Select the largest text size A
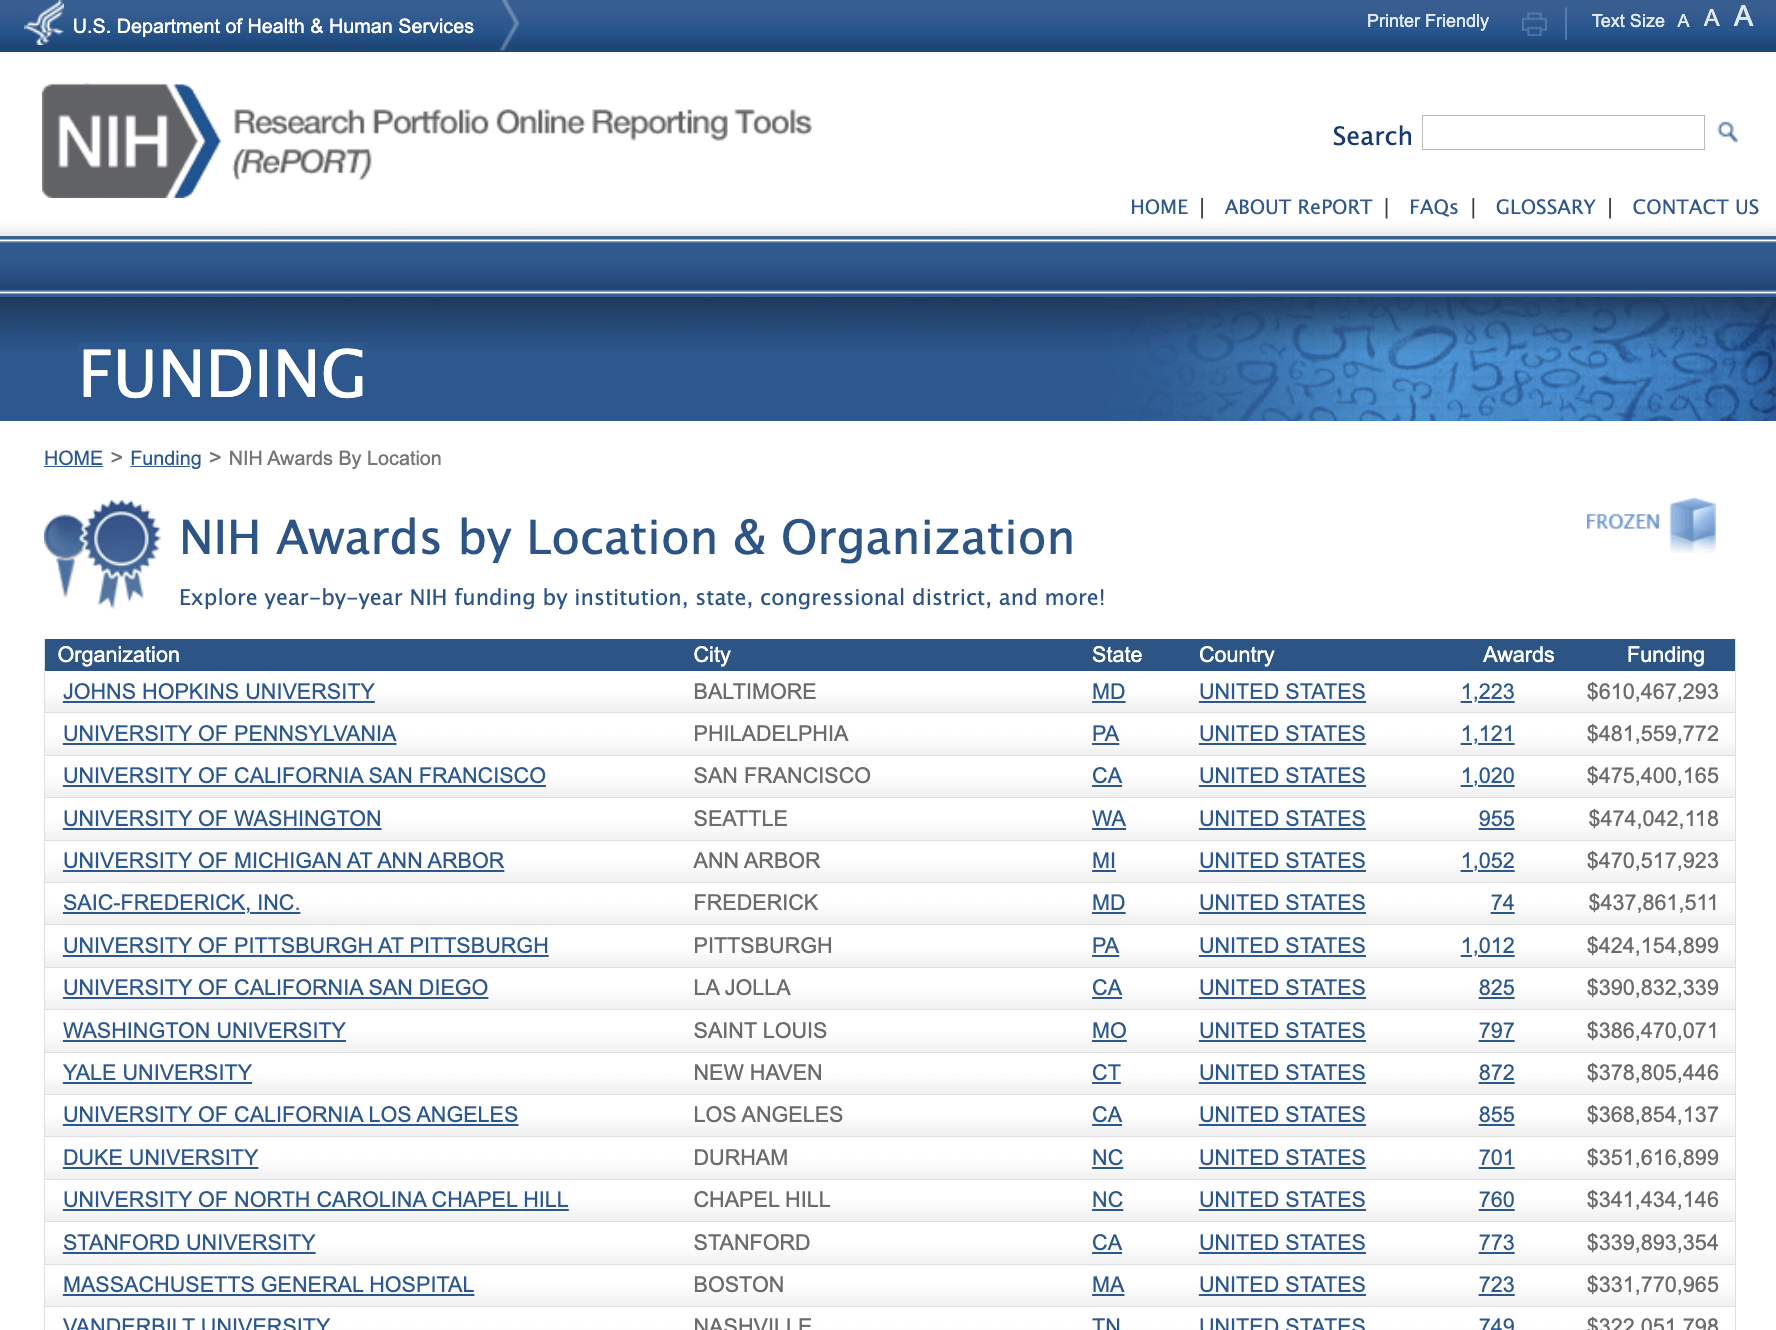 1743,17
